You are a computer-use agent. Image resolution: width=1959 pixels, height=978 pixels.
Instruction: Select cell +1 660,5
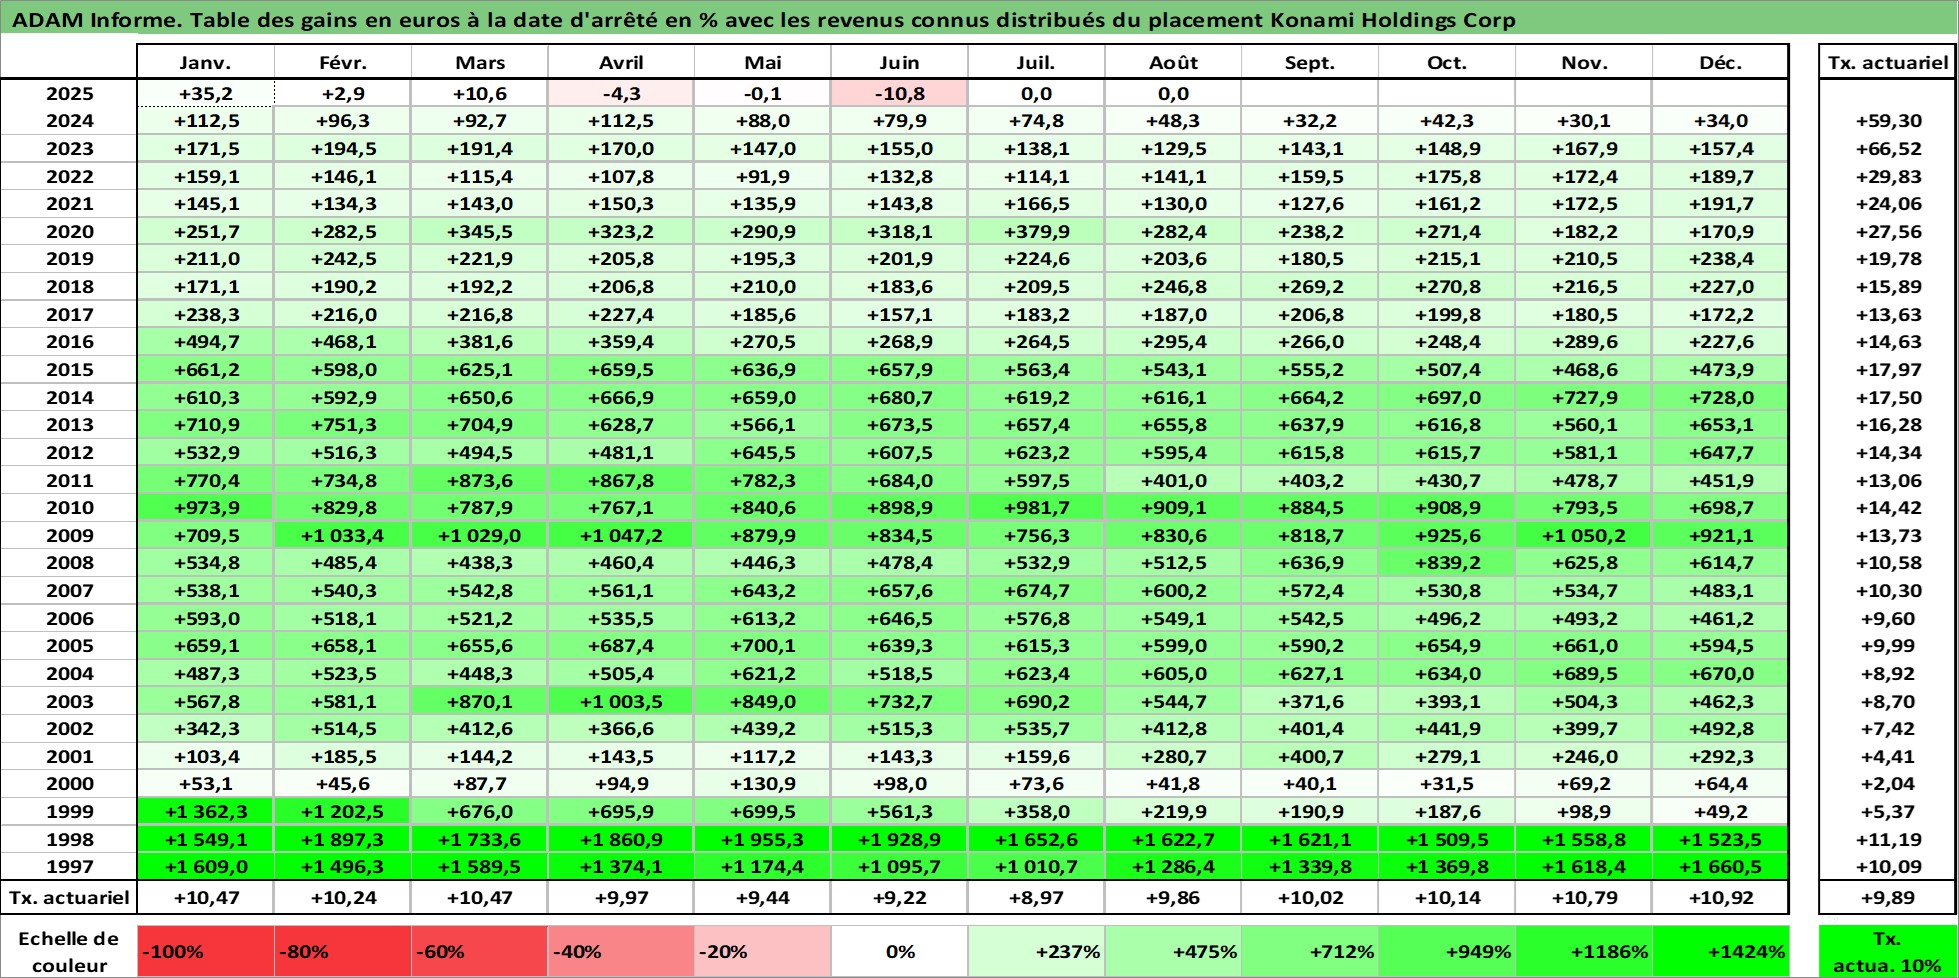pos(1720,867)
